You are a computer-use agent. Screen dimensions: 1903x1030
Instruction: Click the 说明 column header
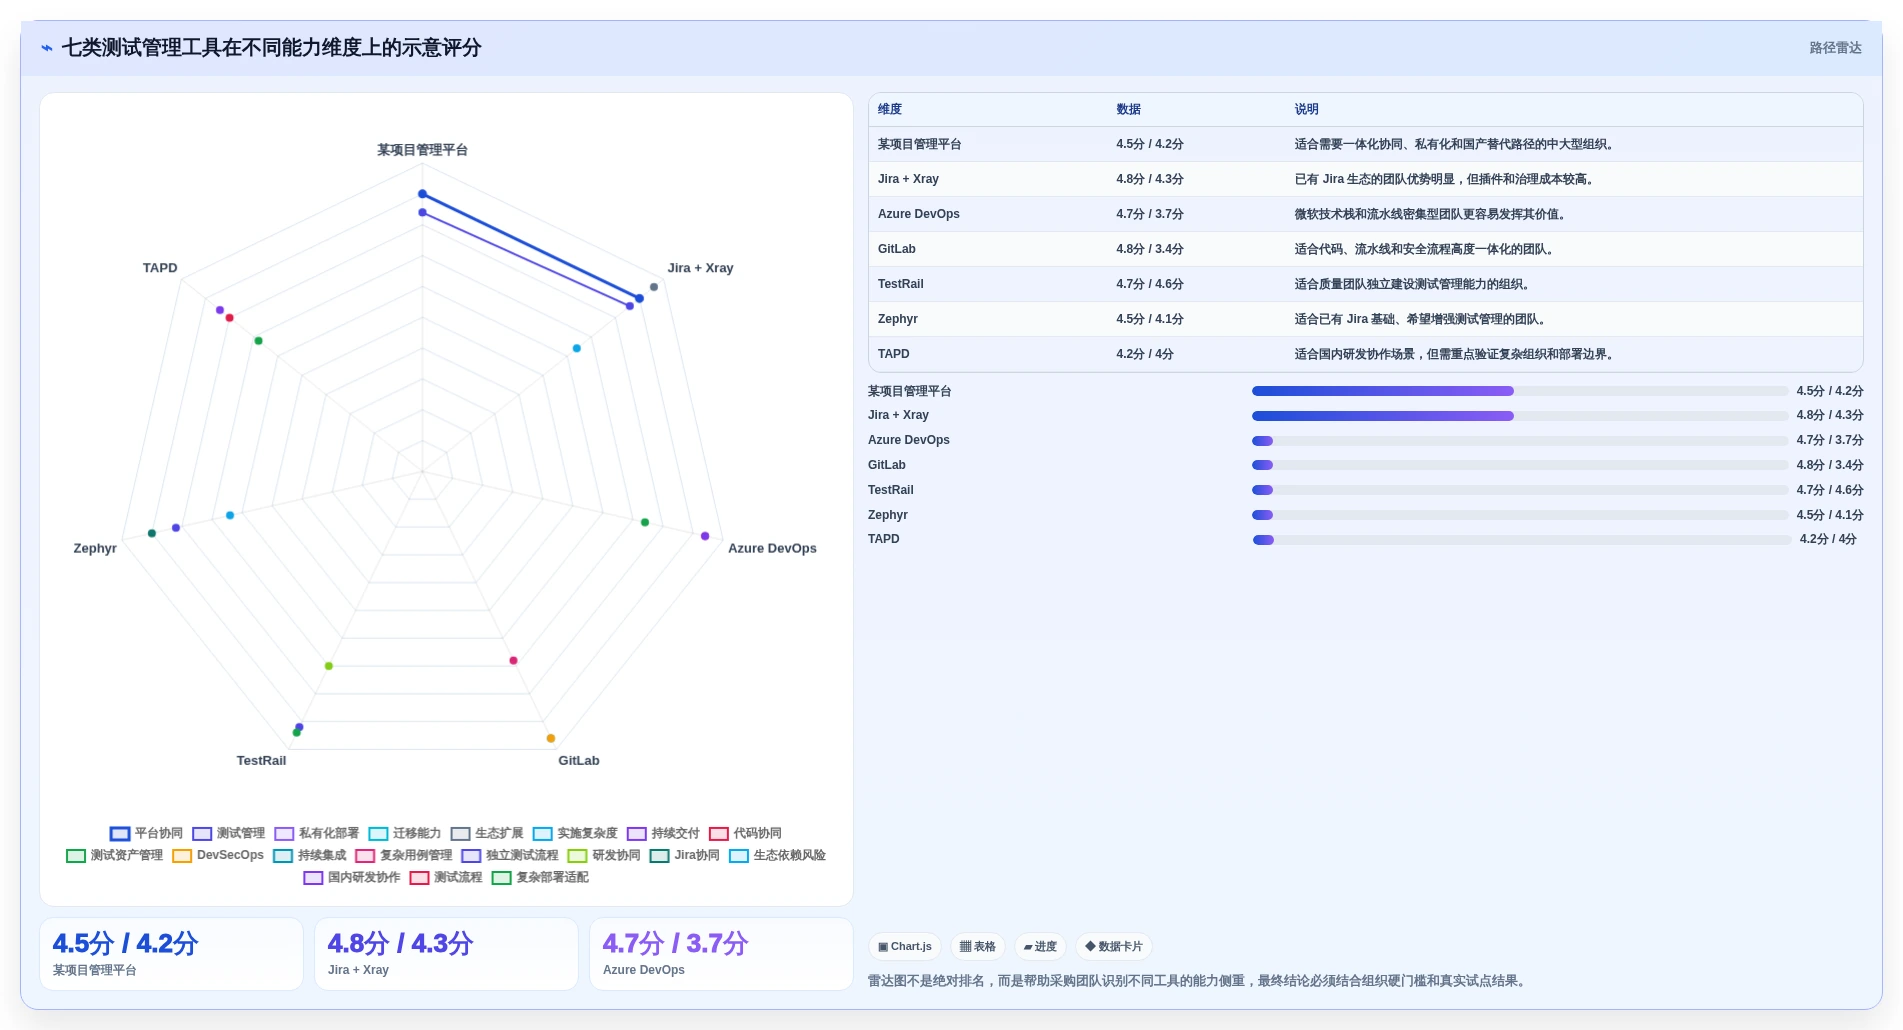pos(1306,109)
